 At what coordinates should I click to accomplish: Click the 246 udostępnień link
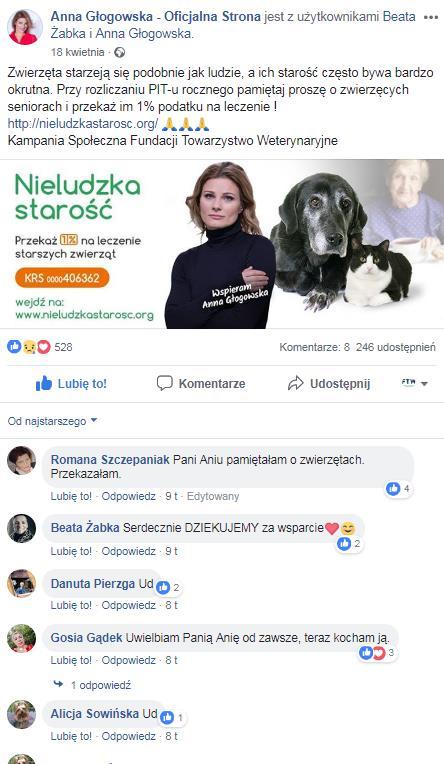pos(396,347)
